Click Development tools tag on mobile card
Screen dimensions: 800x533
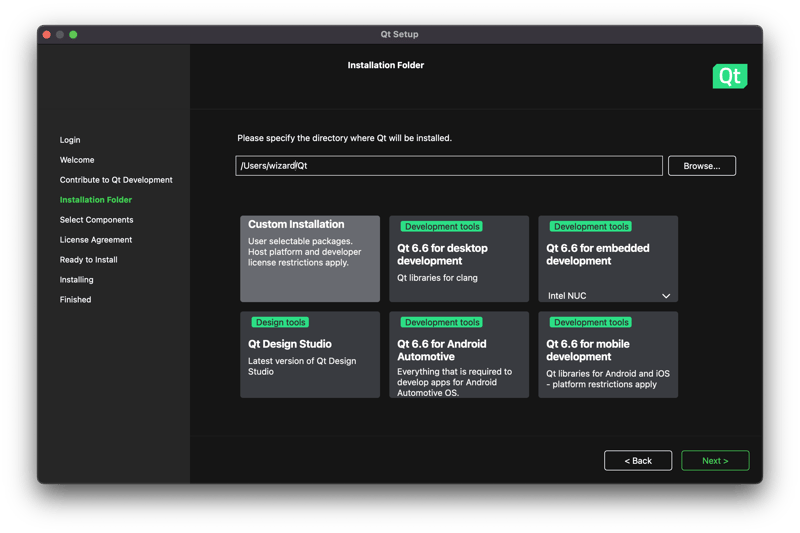pos(591,322)
